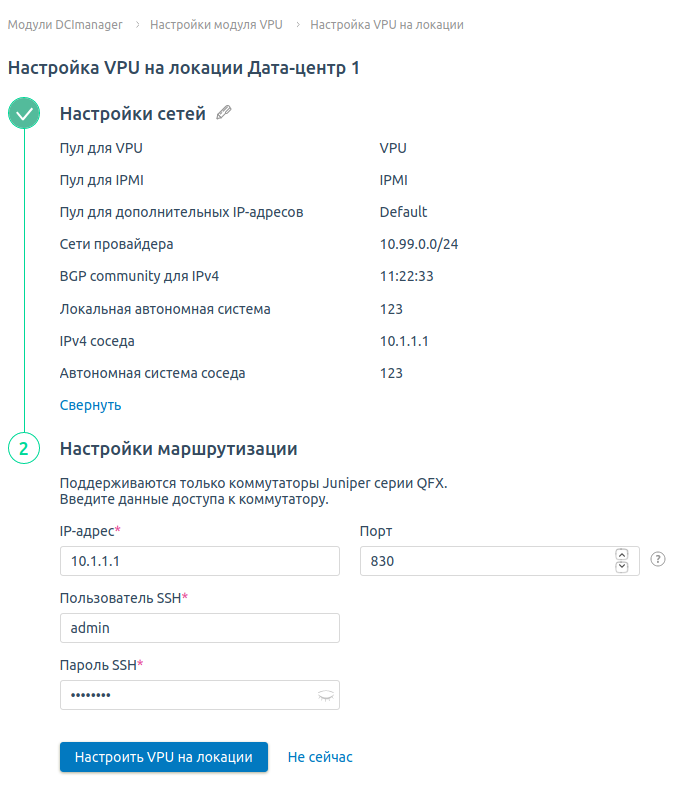Open the help icon next to Порт

[657, 559]
